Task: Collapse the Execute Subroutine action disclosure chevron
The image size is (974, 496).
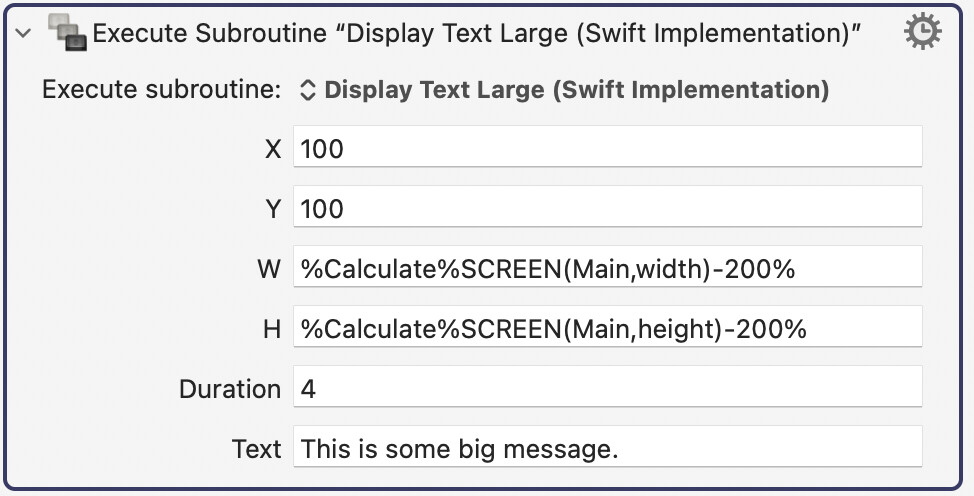Action: tap(24, 34)
